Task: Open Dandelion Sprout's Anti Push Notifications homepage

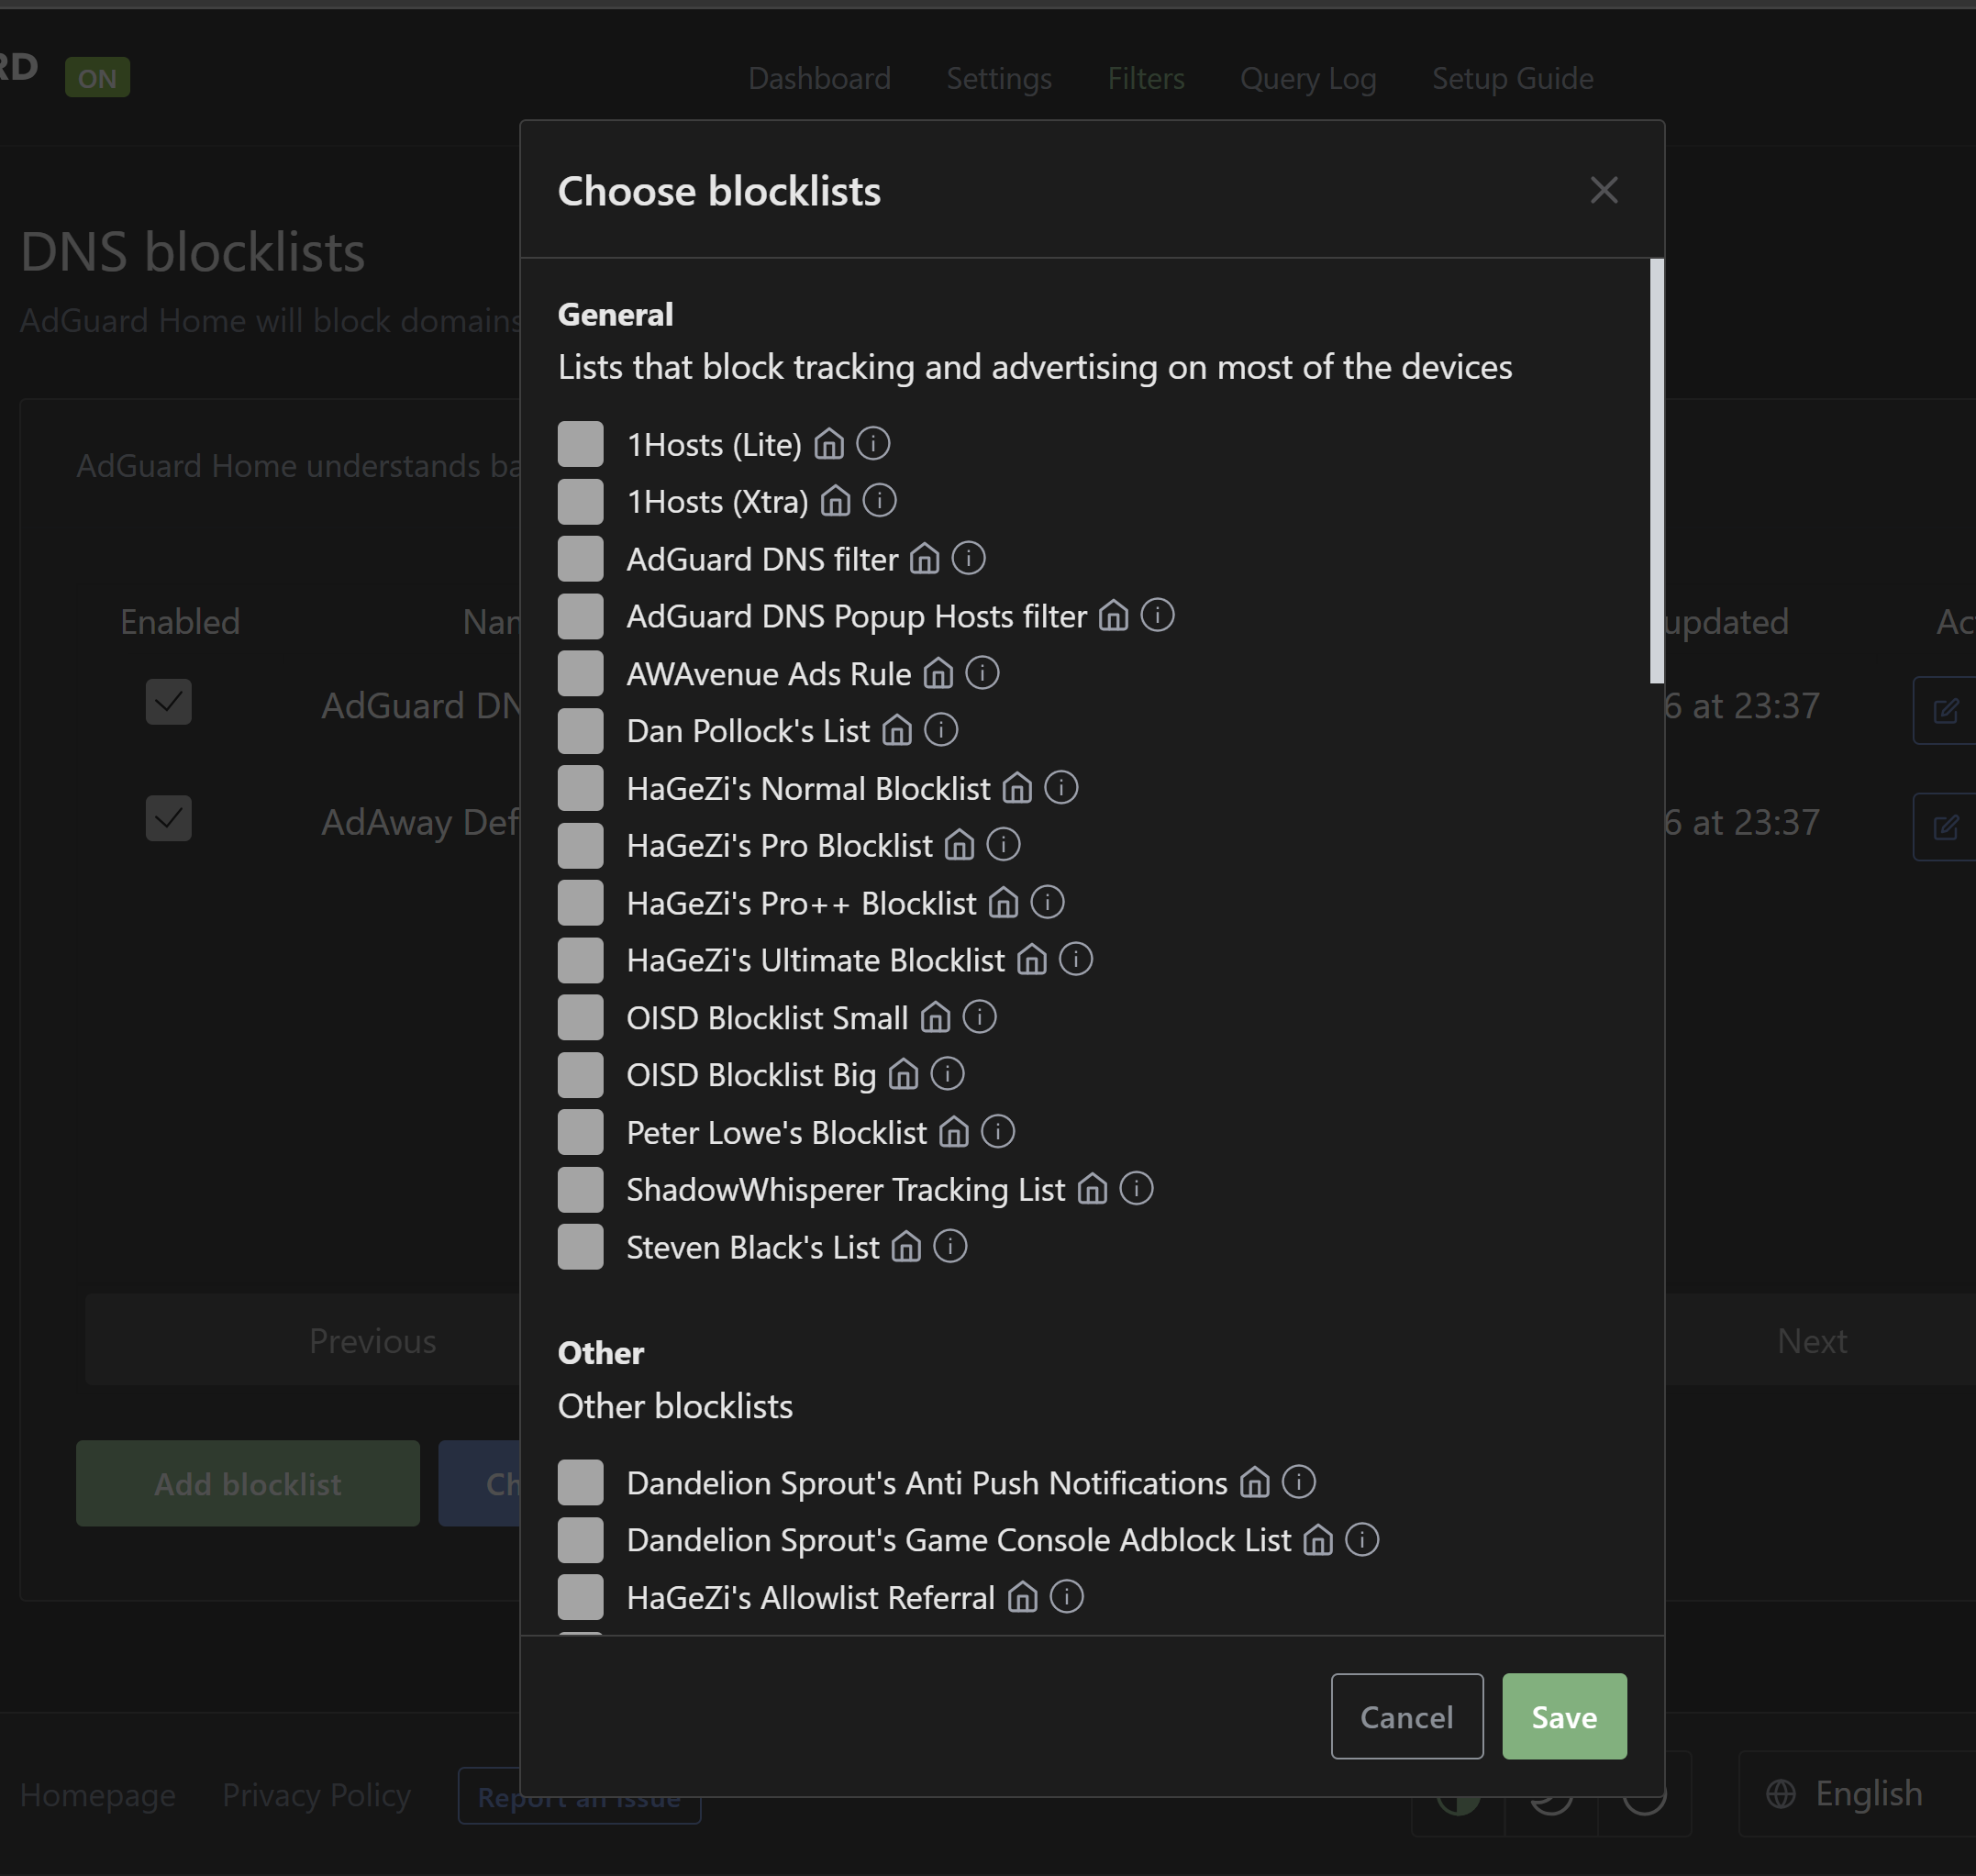Action: point(1255,1483)
